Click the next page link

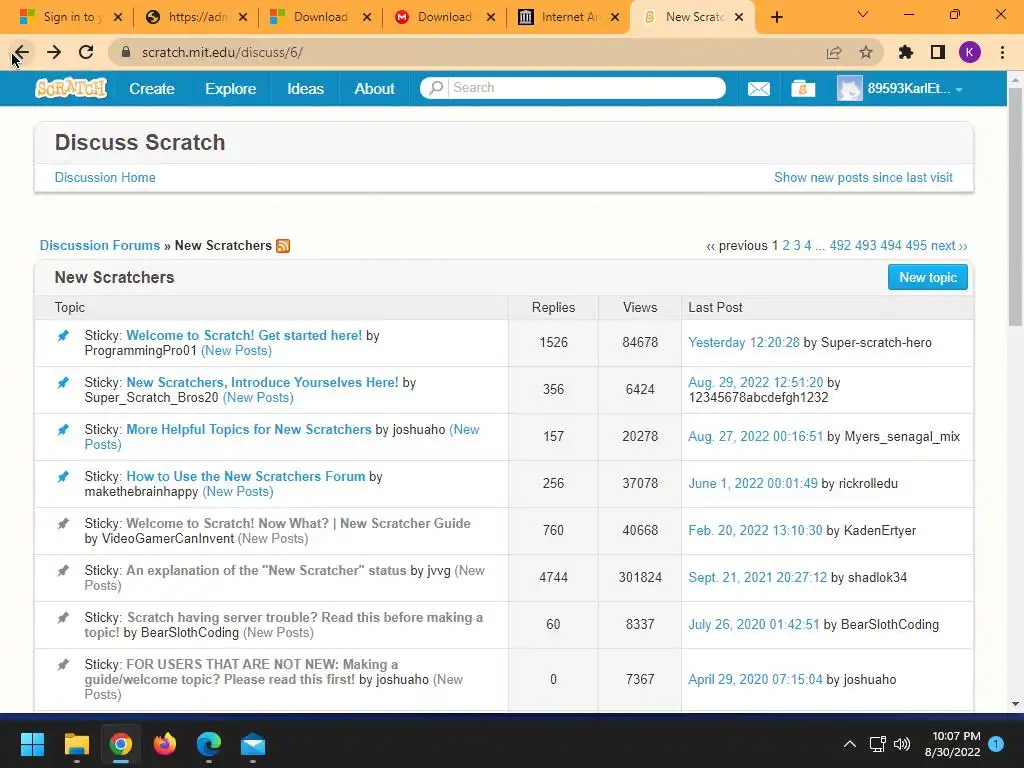tap(949, 246)
